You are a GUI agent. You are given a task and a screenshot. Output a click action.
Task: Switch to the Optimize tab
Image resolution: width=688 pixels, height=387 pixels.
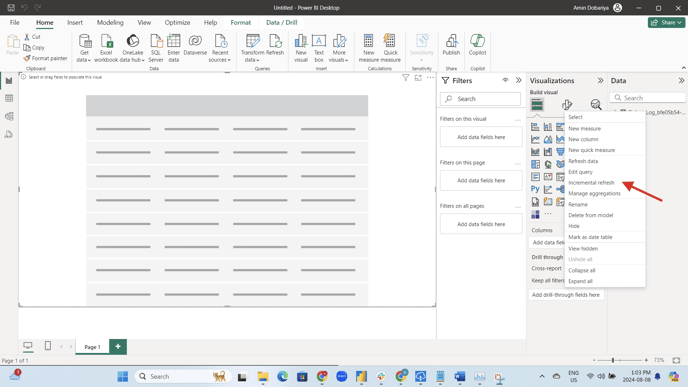pos(177,22)
